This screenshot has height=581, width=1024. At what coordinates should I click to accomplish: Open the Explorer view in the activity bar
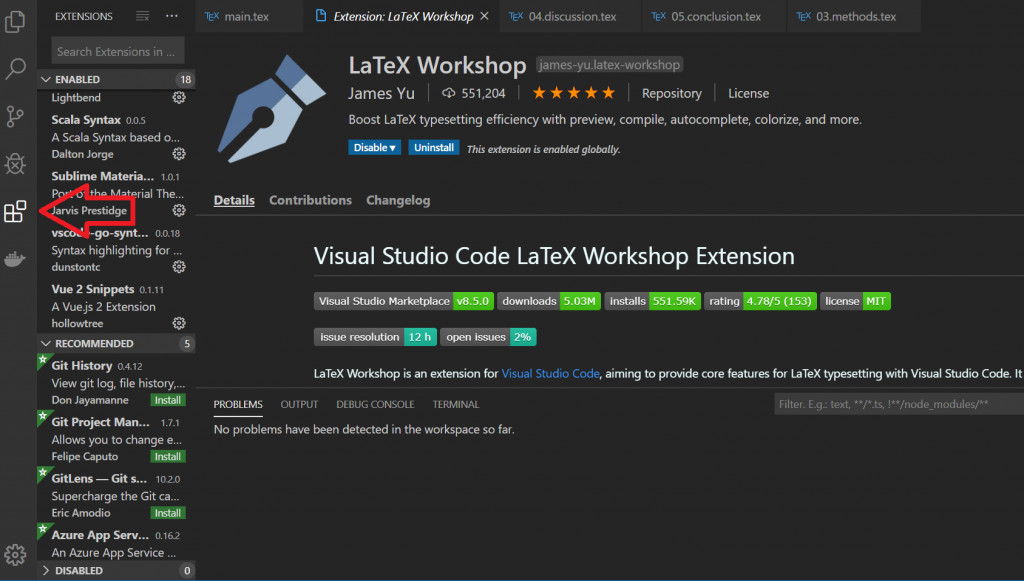tap(15, 22)
